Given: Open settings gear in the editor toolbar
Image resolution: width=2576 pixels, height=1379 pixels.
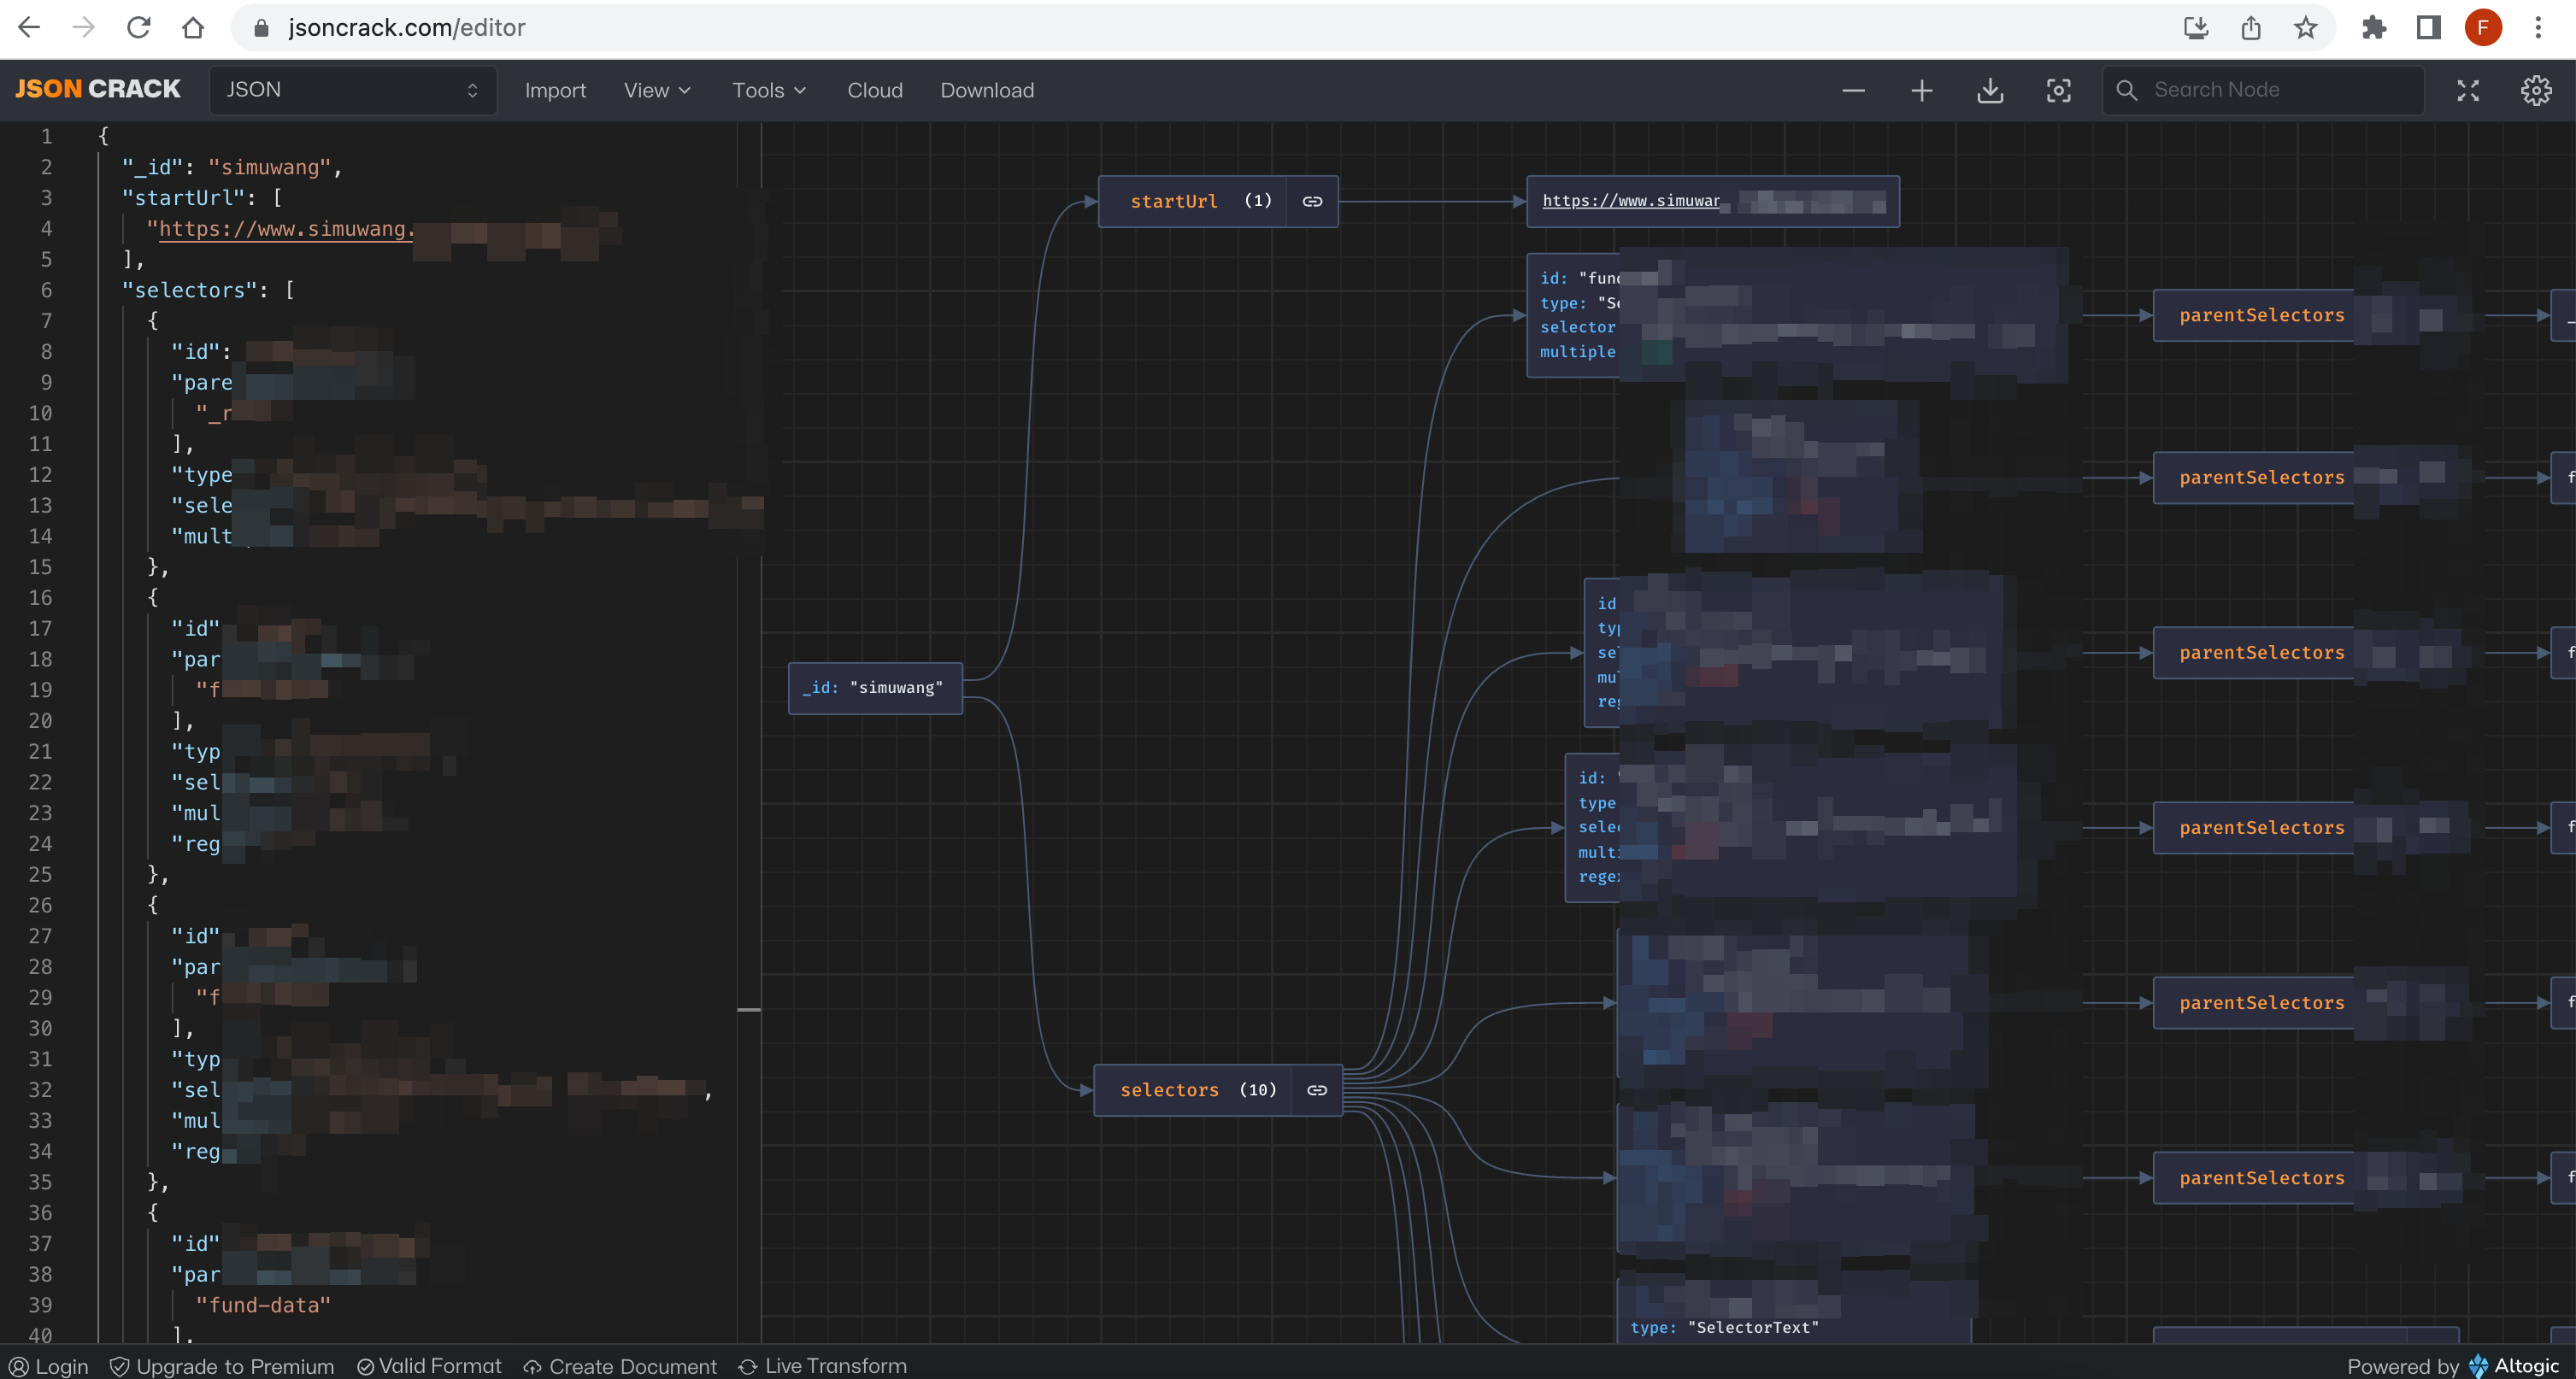Looking at the screenshot, I should pos(2536,90).
